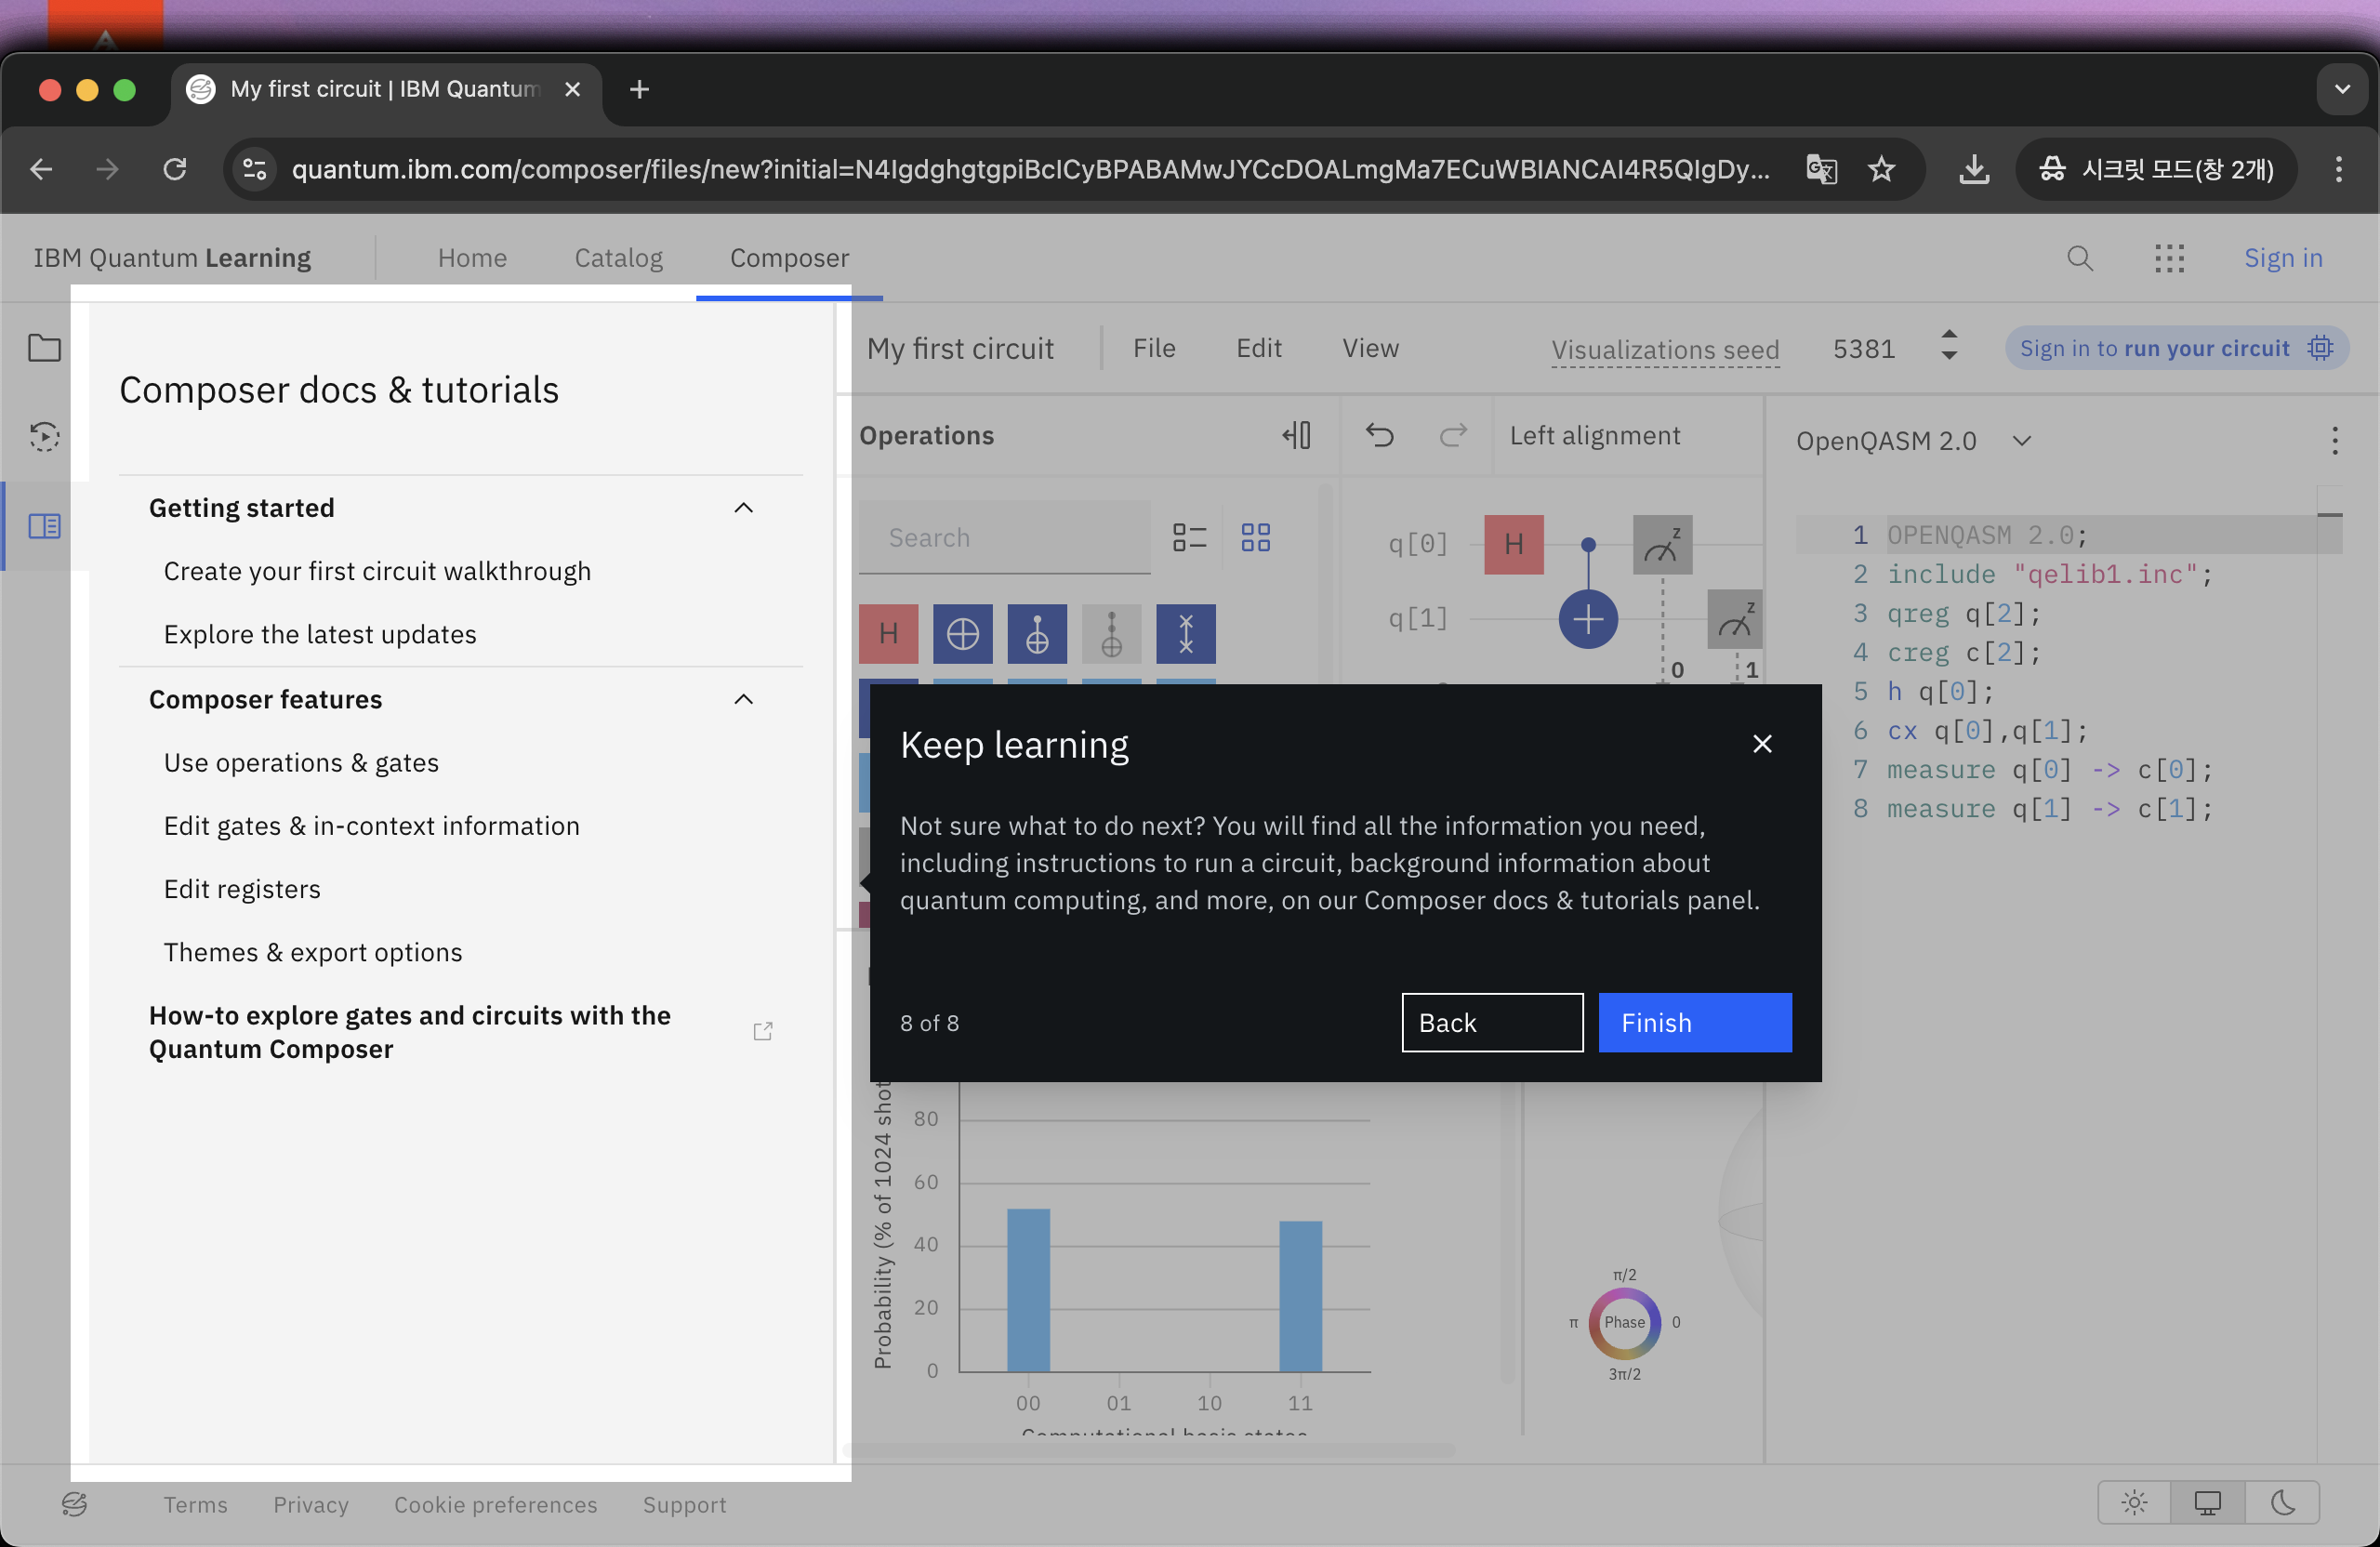Click the Phase color wheel legend
This screenshot has width=2380, height=1547.
pos(1624,1322)
